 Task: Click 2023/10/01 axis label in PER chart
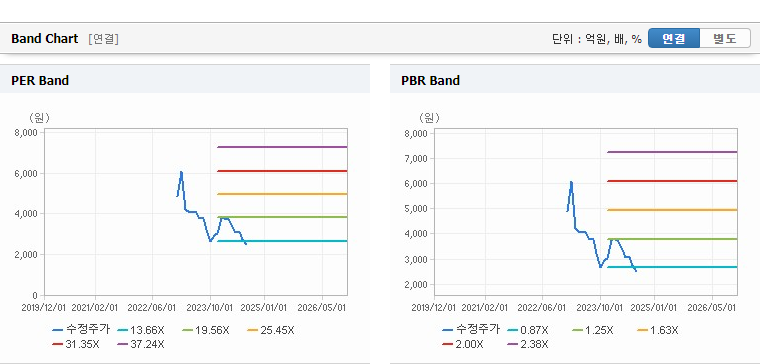(210, 308)
